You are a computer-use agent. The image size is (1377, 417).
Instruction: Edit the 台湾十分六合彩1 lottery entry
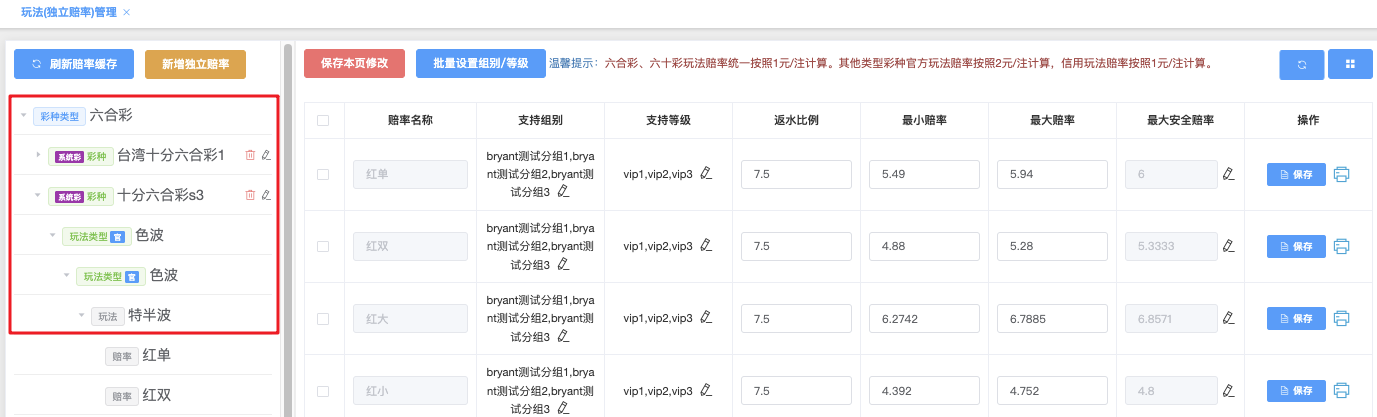tap(266, 155)
